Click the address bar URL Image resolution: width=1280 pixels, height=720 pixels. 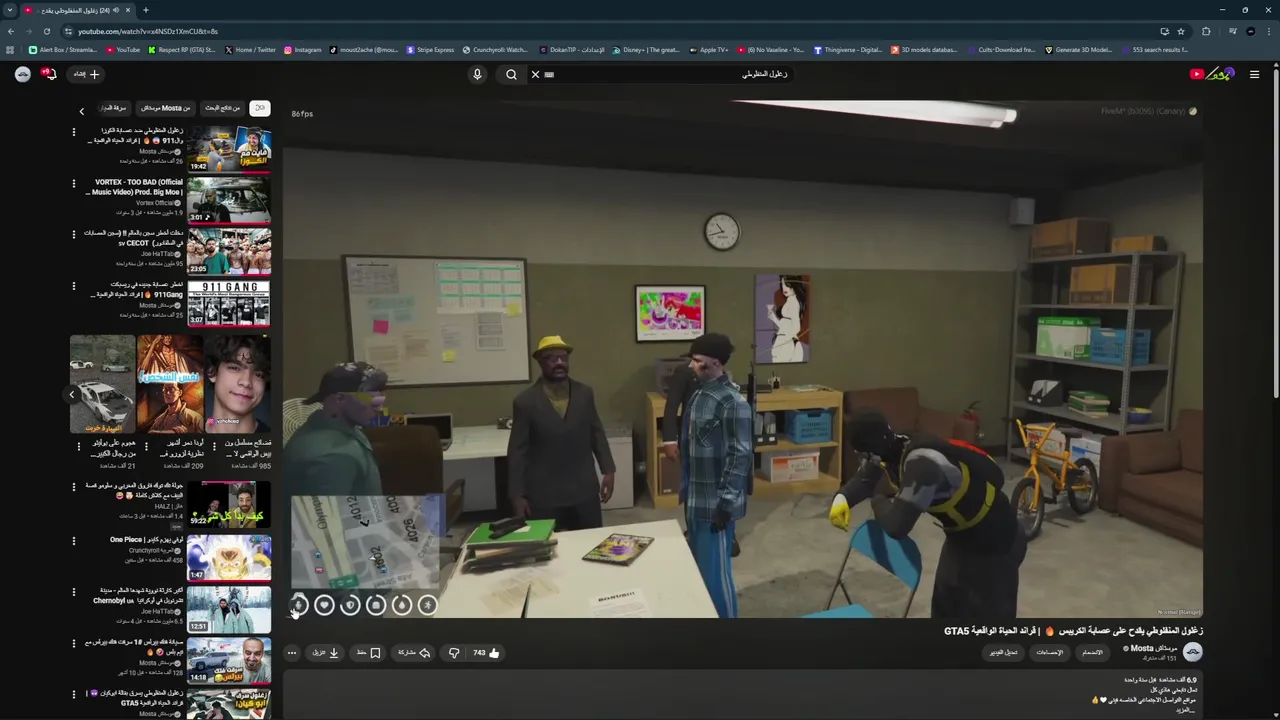click(x=147, y=31)
